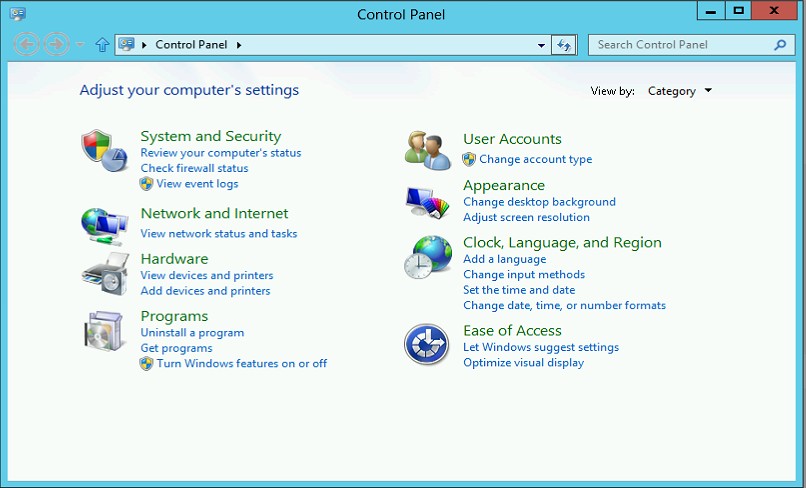806x488 pixels.
Task: Open View devices and printers
Action: click(207, 275)
